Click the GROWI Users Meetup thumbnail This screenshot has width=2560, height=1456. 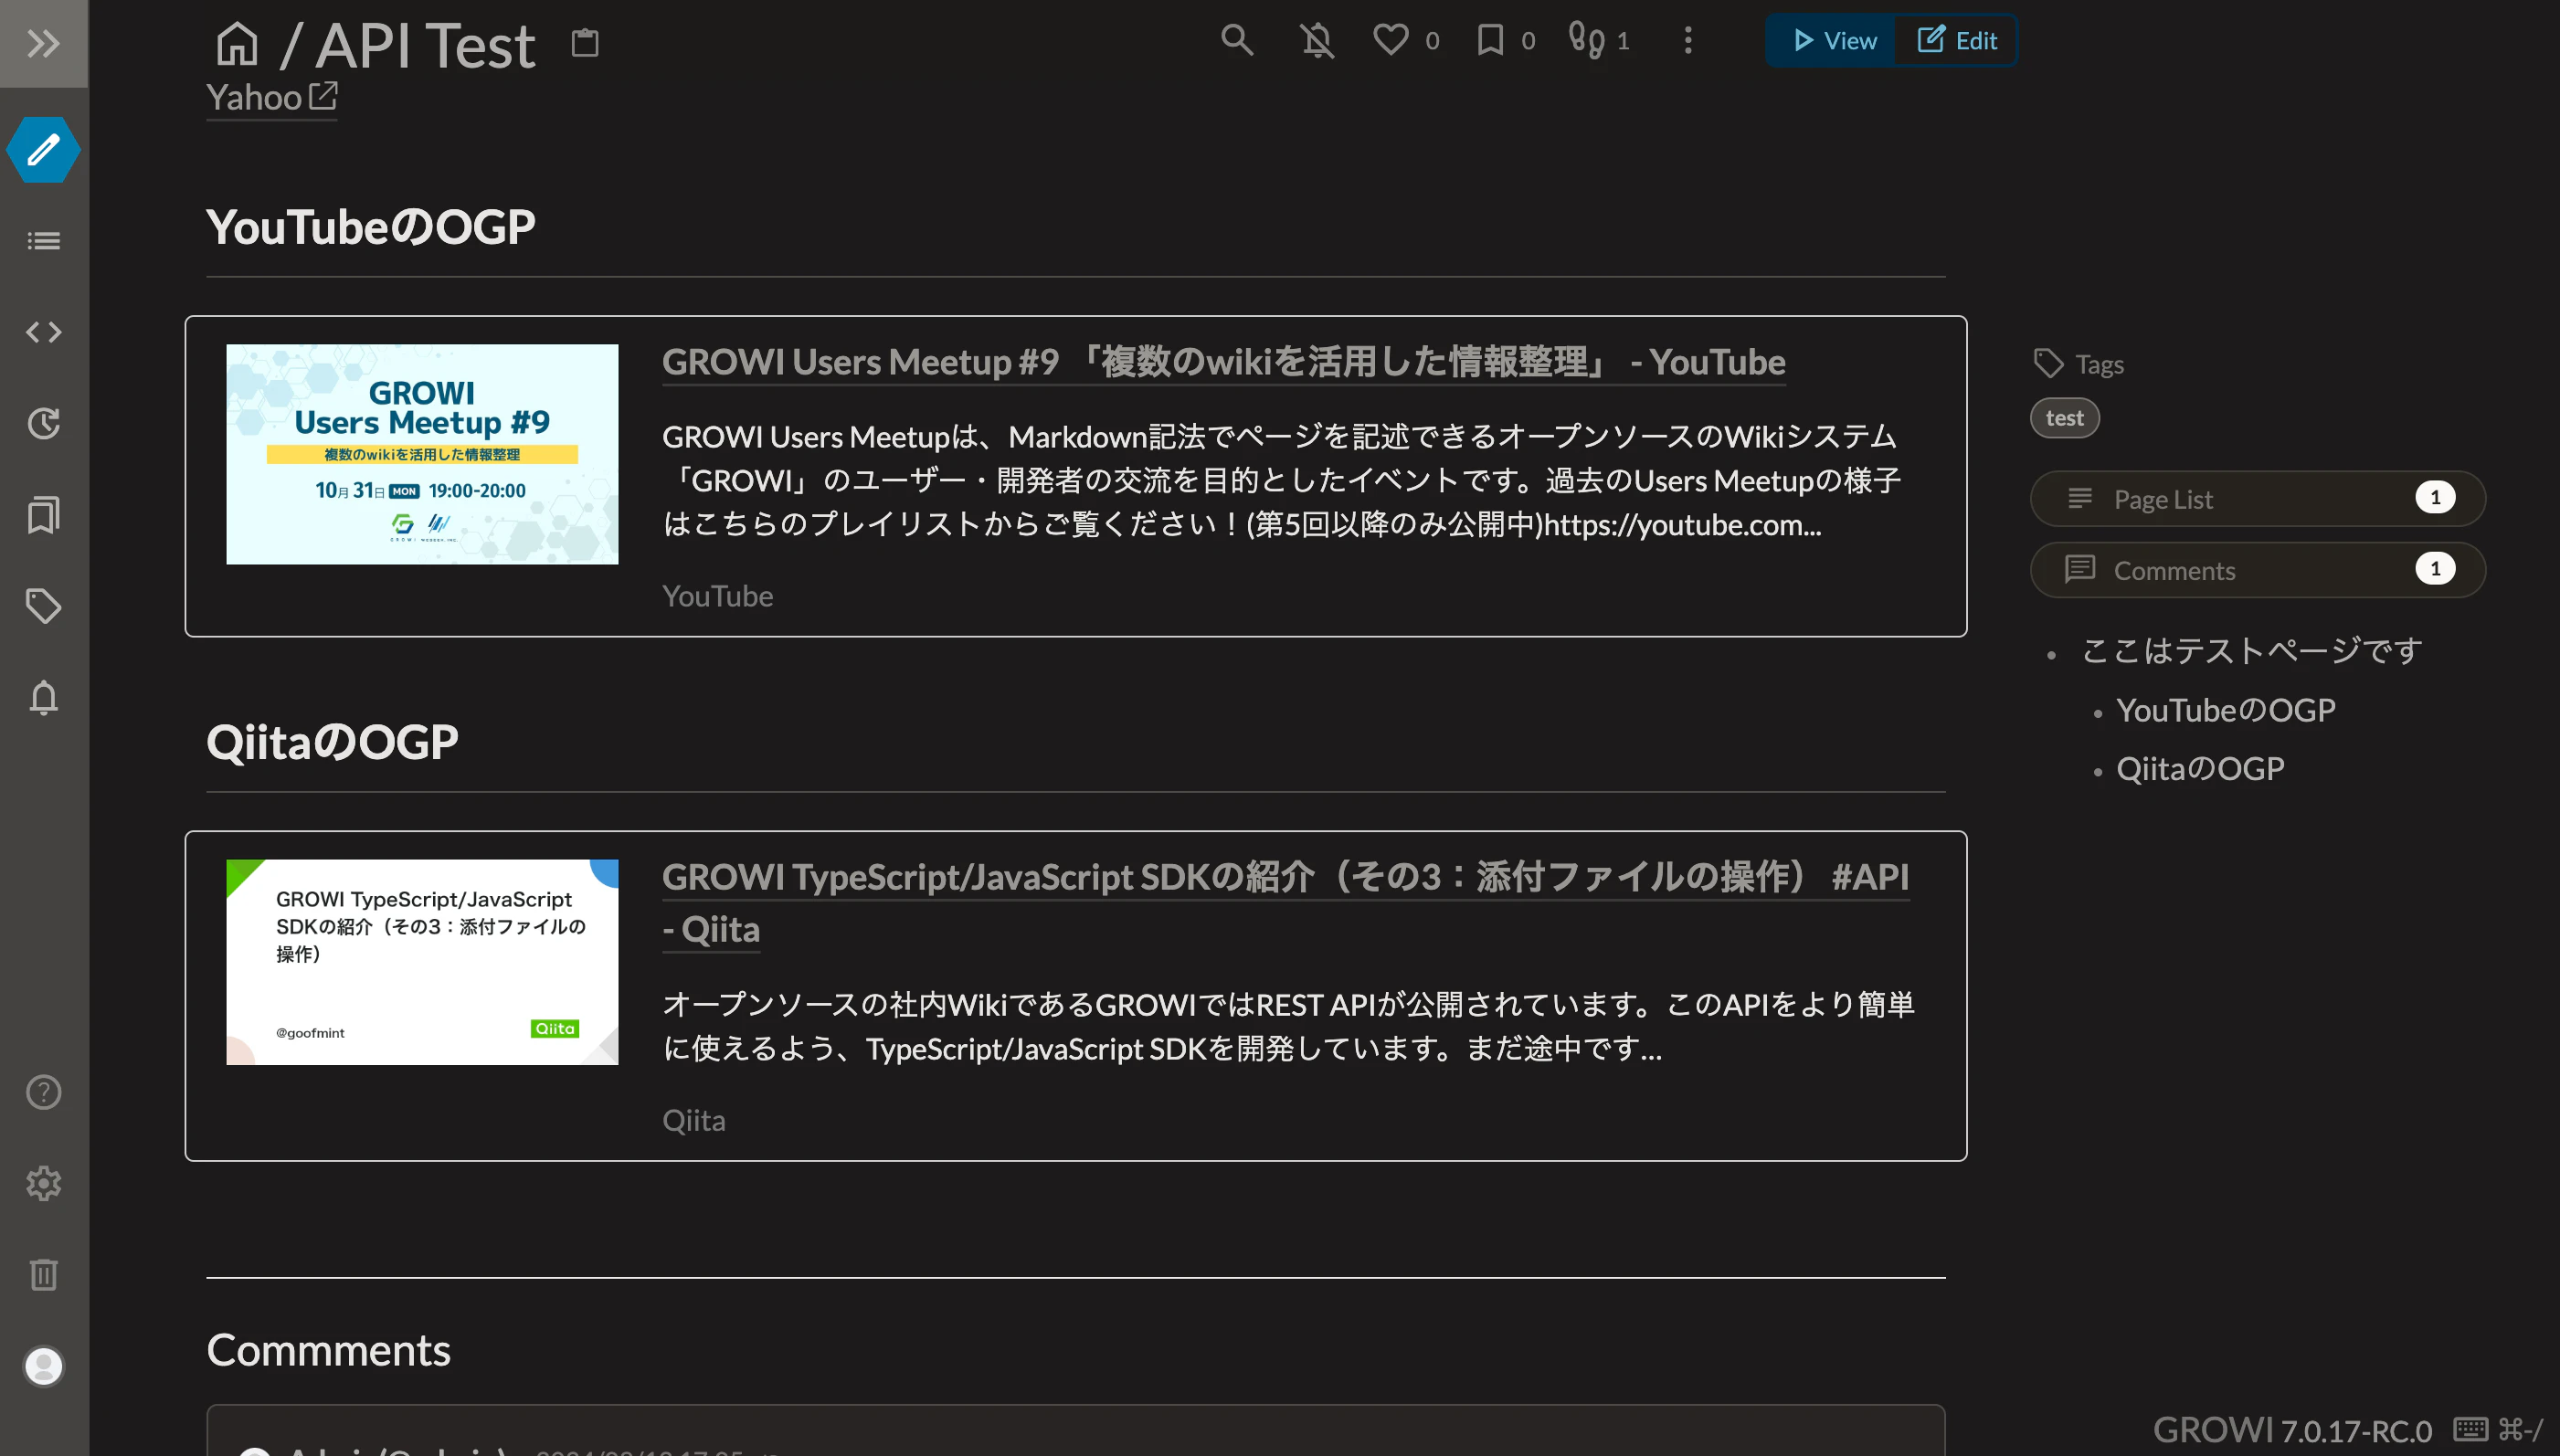click(x=422, y=454)
